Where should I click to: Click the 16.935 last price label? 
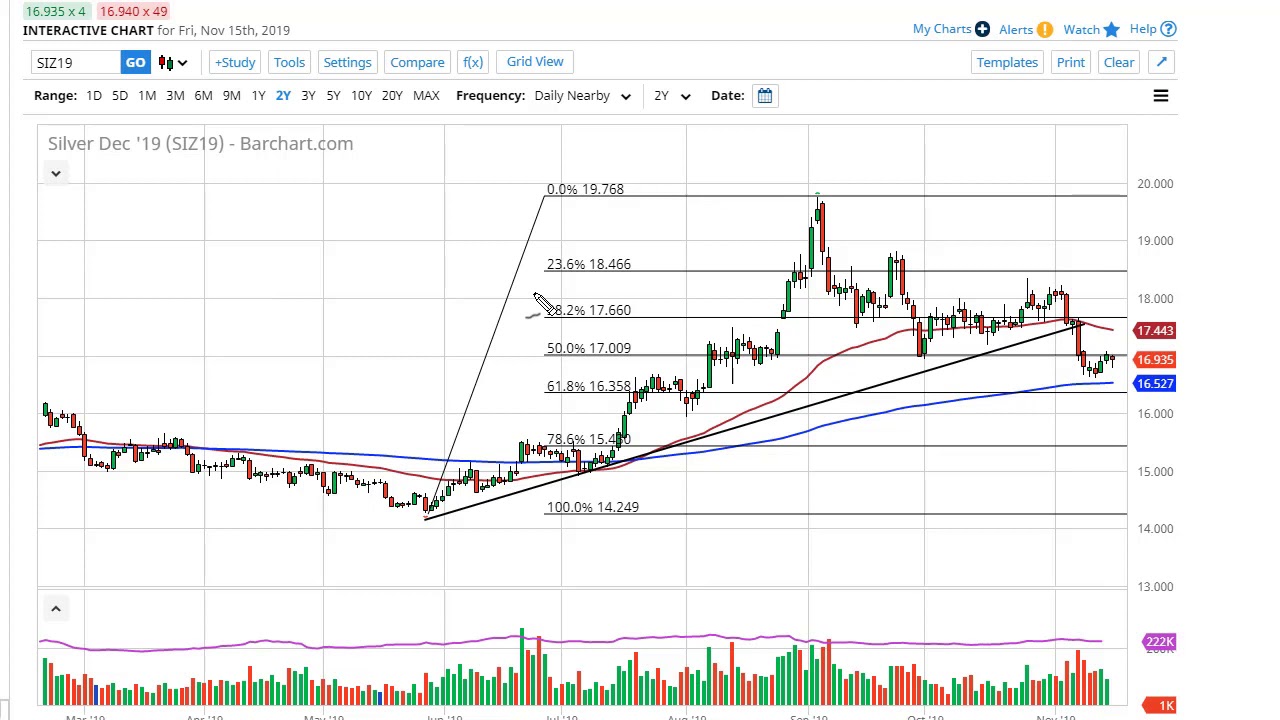[x=1155, y=359]
